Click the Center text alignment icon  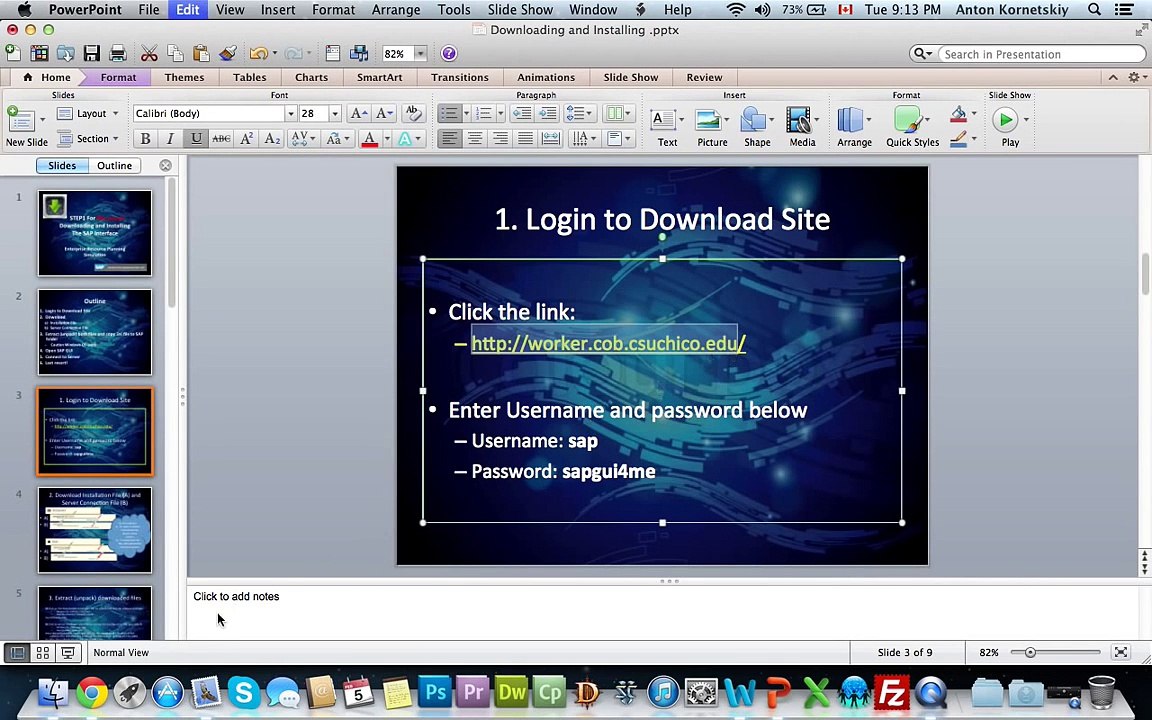tap(475, 138)
